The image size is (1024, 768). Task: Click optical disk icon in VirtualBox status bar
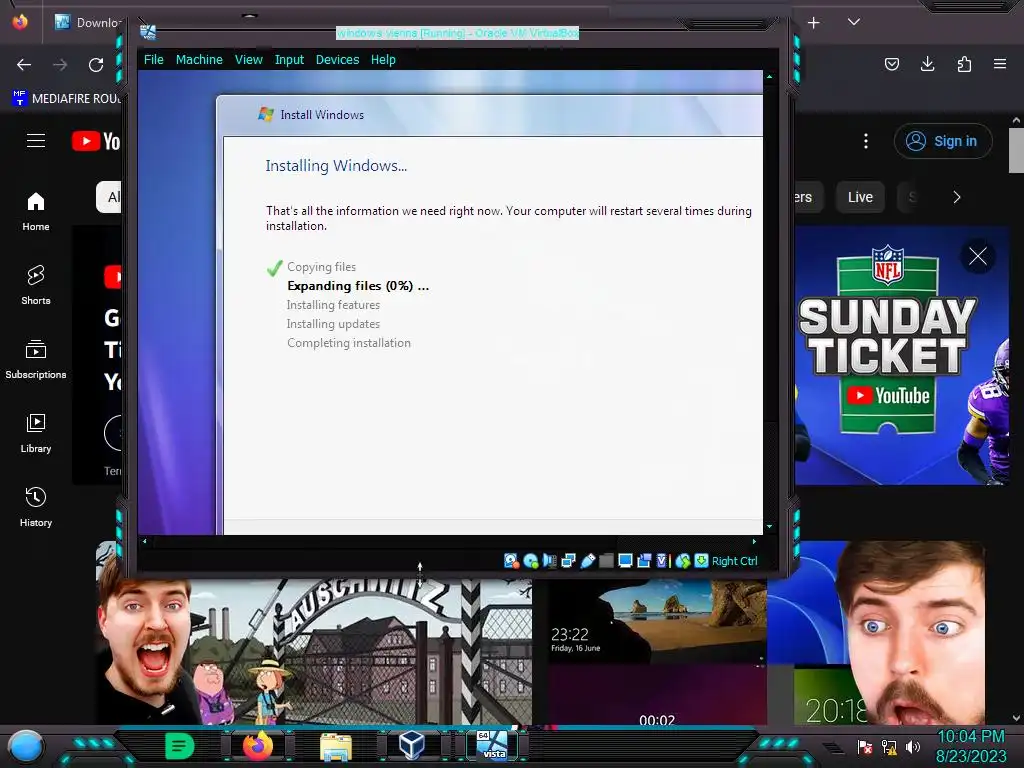point(531,560)
